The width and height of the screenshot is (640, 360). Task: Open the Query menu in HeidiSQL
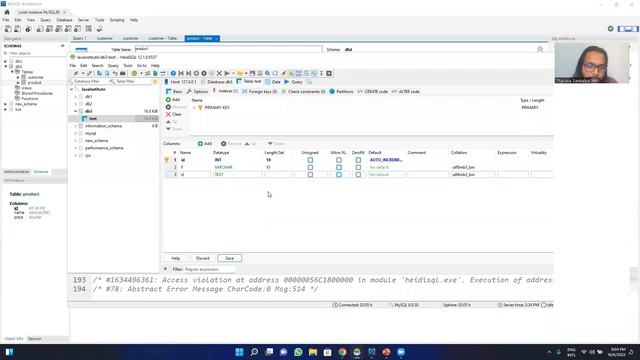tap(113, 66)
